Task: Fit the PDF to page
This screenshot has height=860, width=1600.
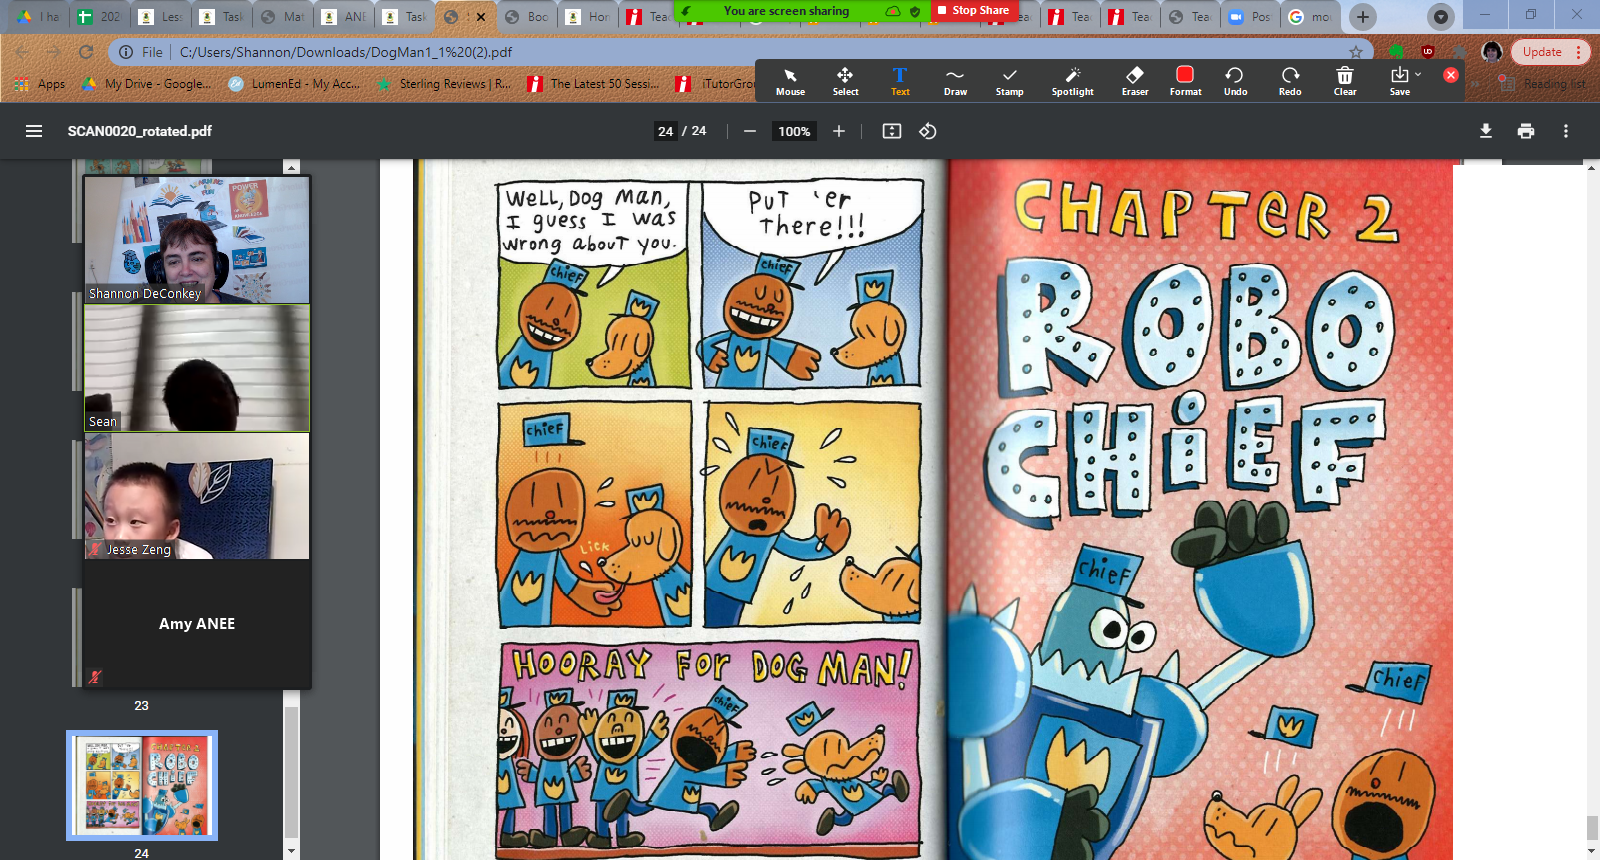Action: [892, 131]
